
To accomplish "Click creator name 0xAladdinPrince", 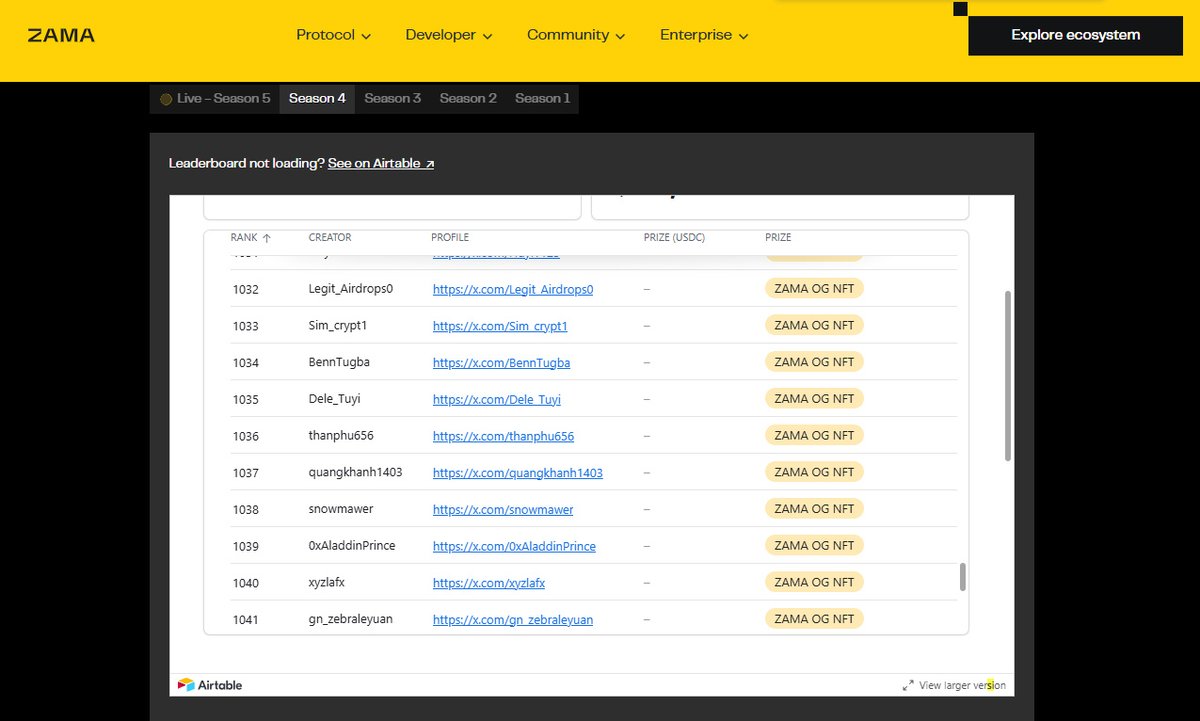I will tap(352, 546).
